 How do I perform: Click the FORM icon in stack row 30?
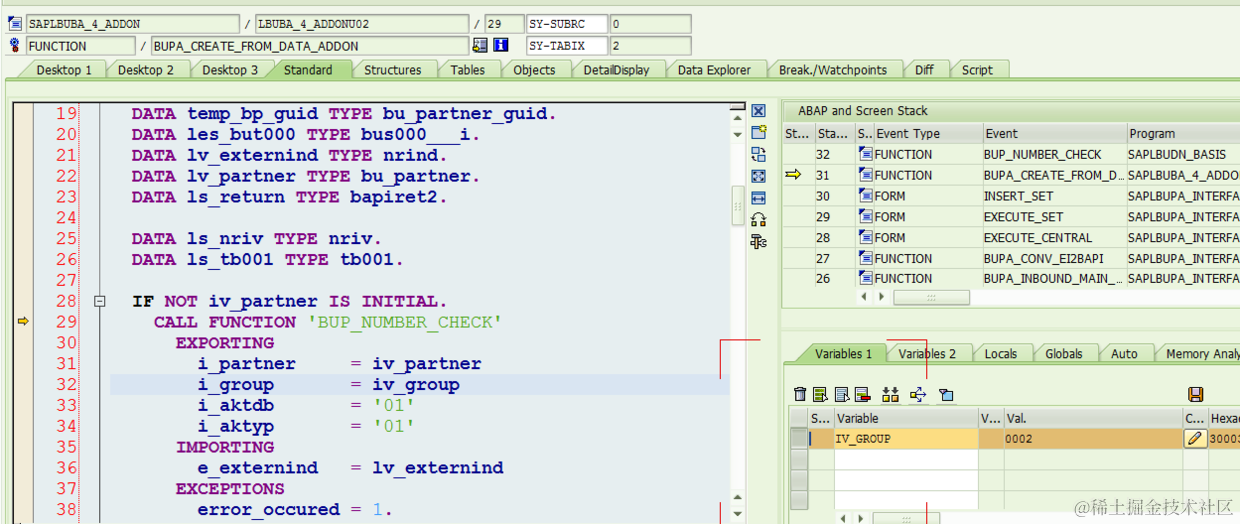tap(865, 196)
